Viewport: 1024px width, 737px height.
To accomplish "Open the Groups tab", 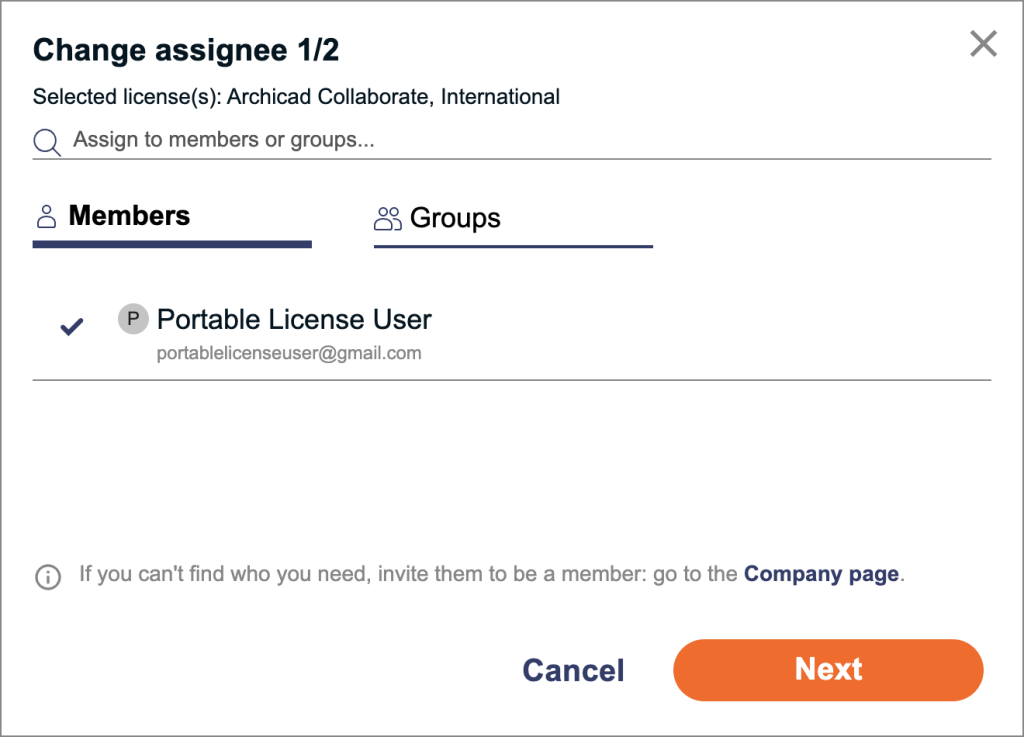I will (x=455, y=218).
